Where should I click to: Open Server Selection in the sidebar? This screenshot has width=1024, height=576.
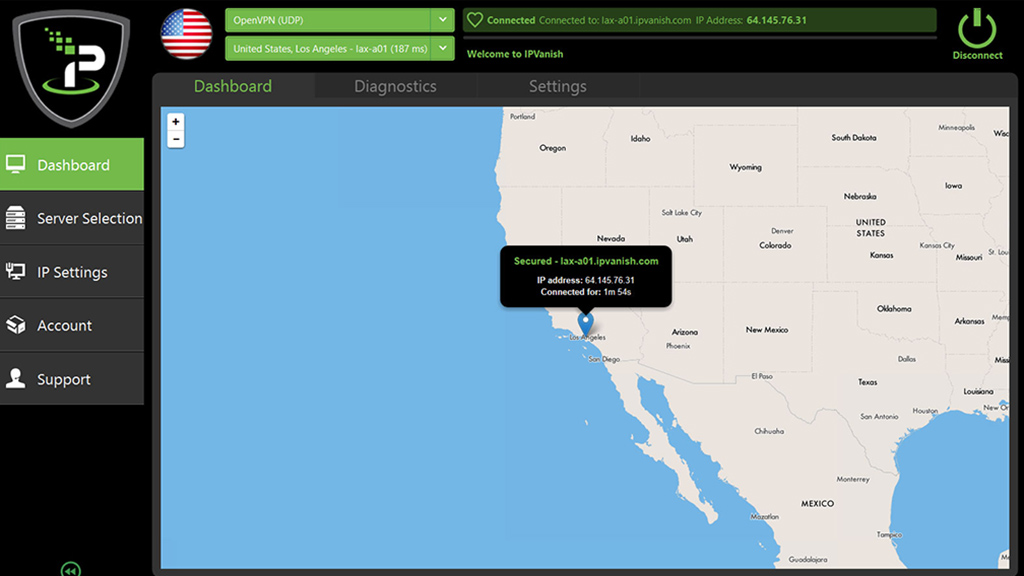click(x=72, y=218)
